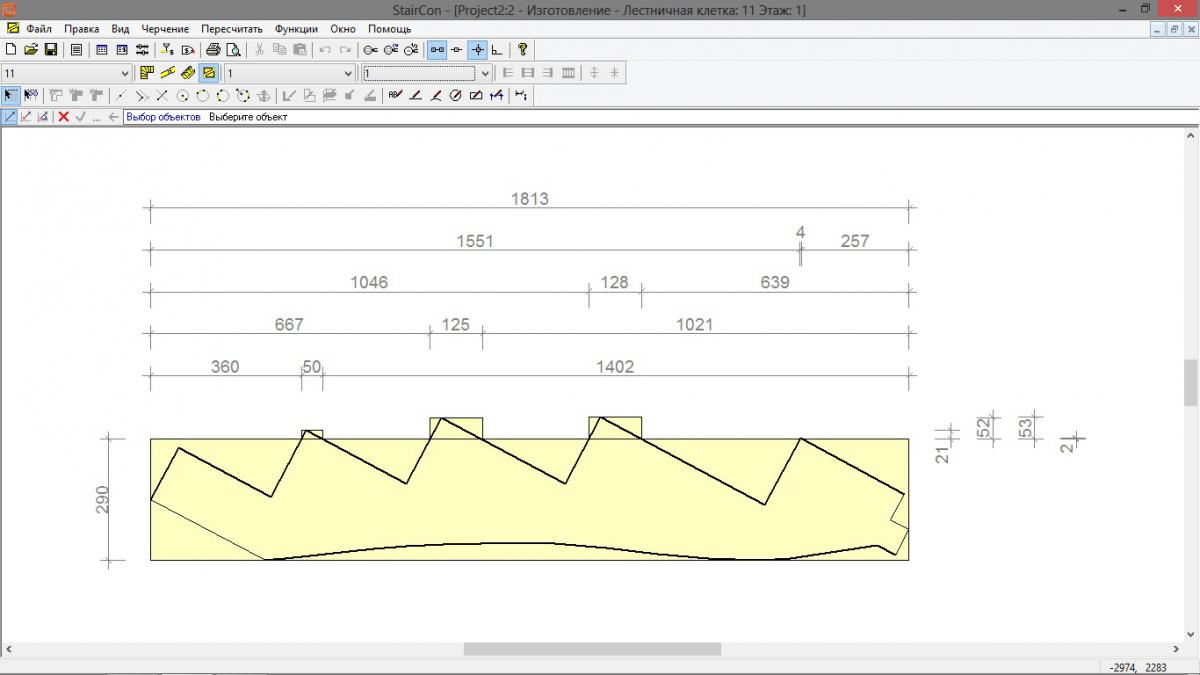
Task: Expand the stairwell dropdown showing 11
Action: coord(125,73)
